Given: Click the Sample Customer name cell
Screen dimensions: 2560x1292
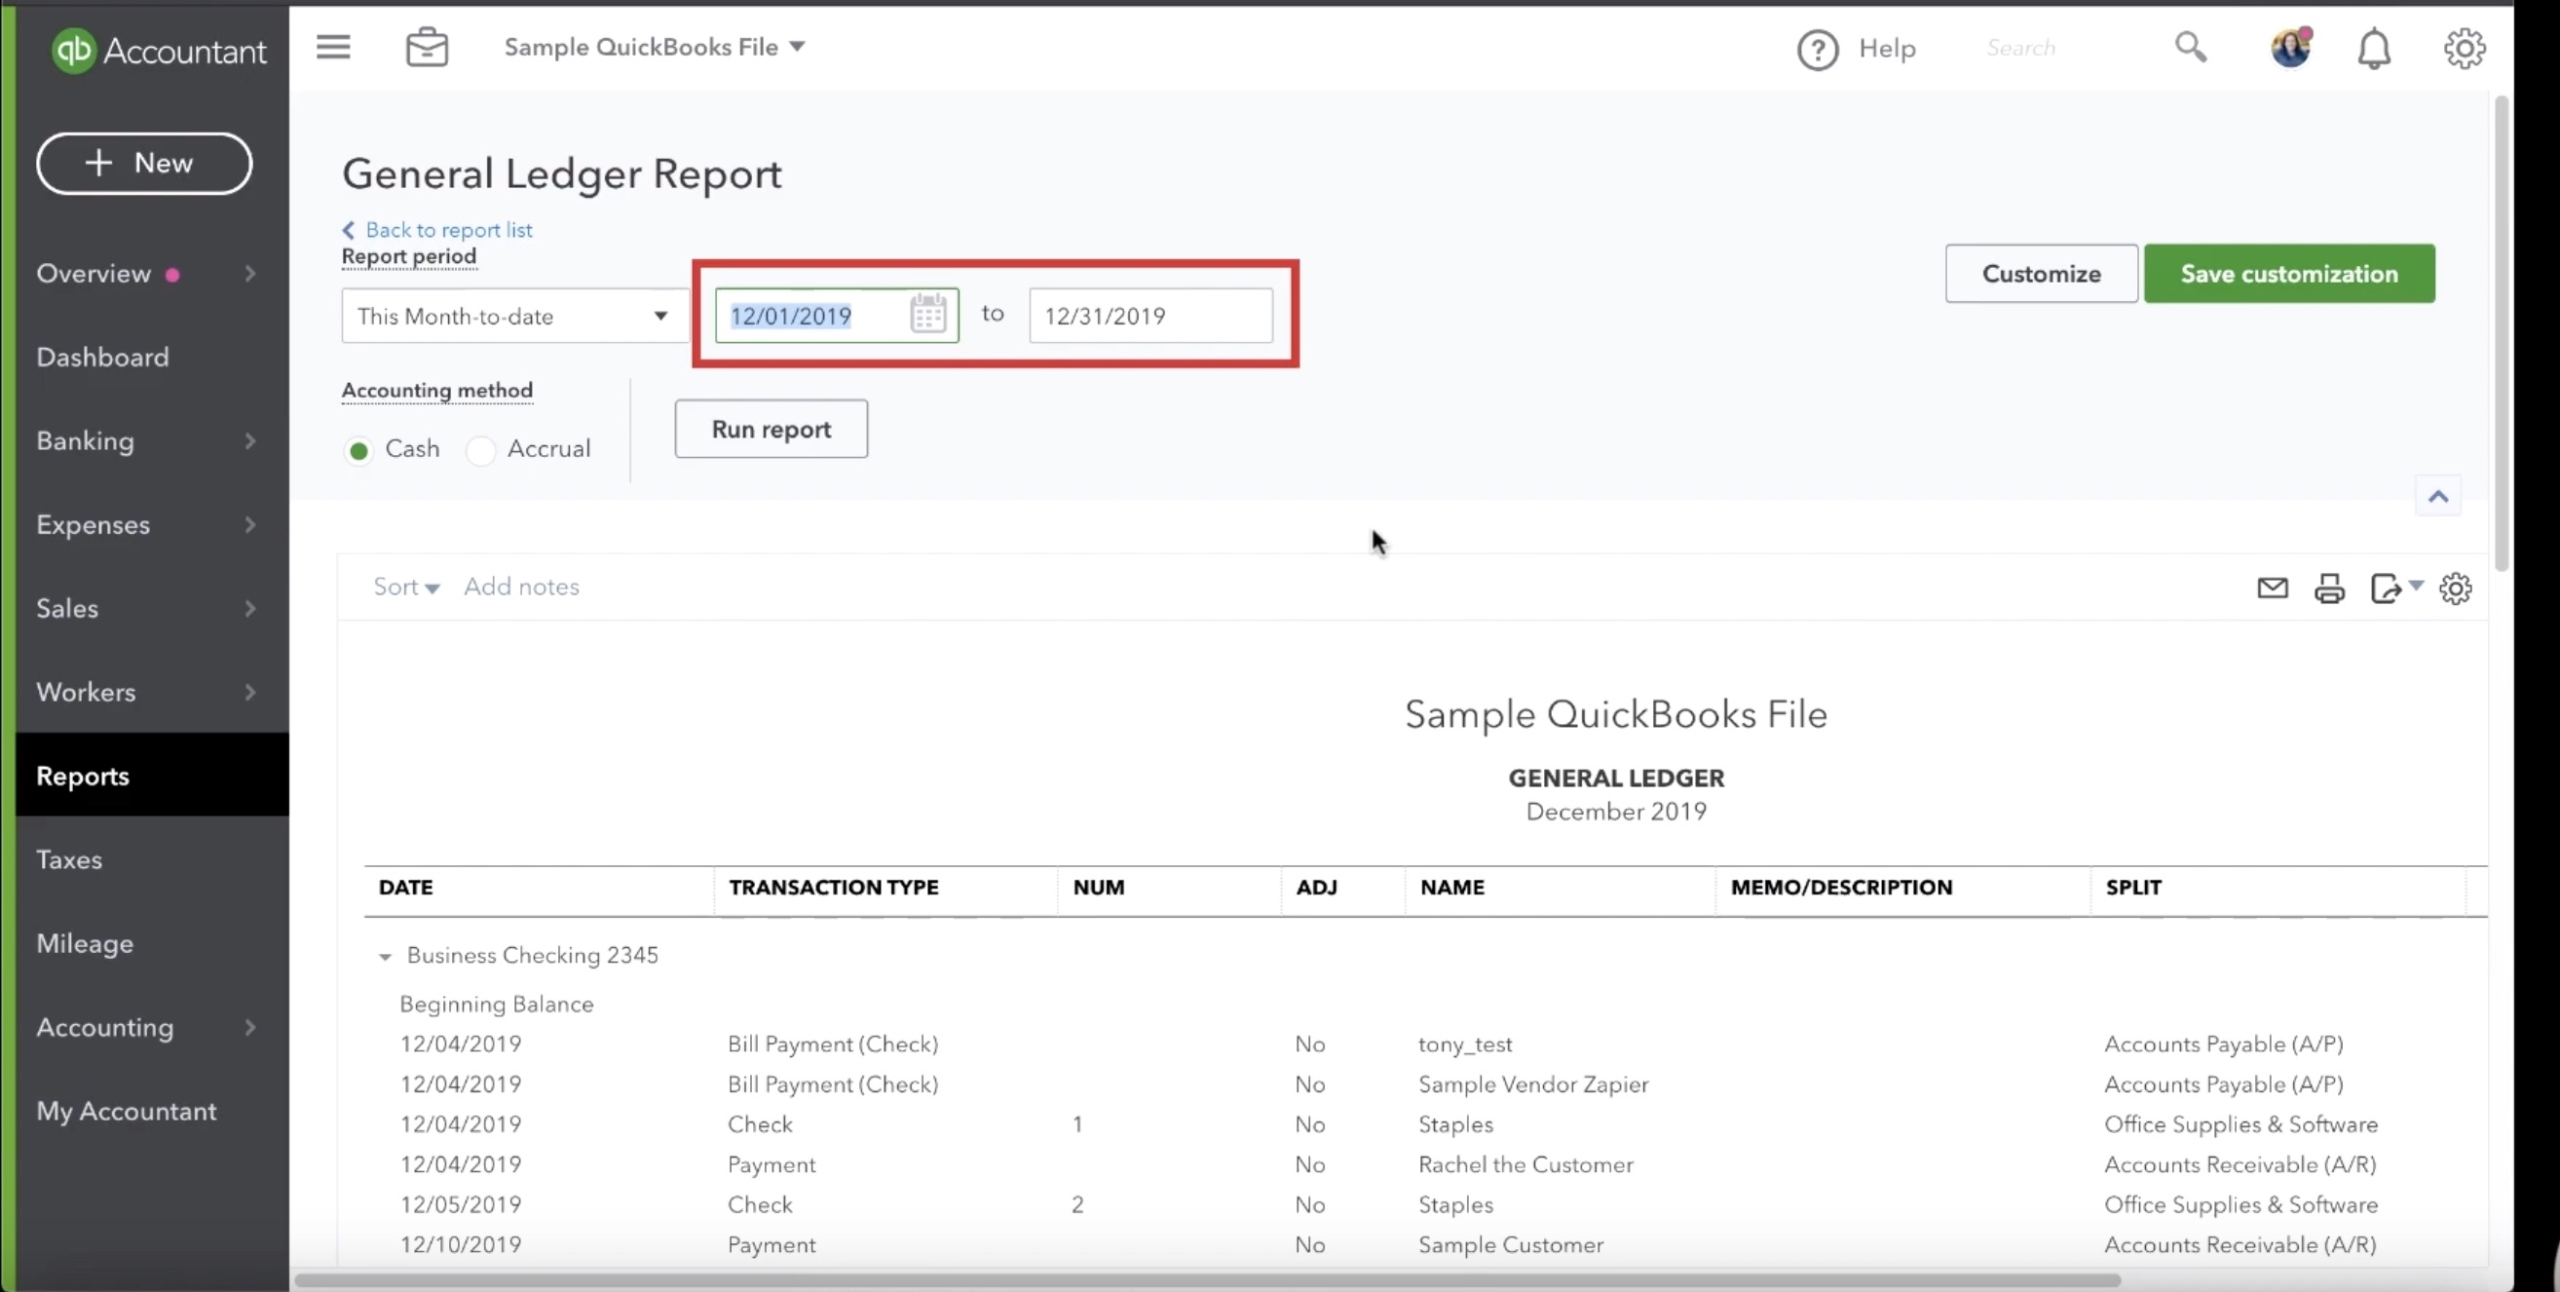Looking at the screenshot, I should point(1511,1245).
